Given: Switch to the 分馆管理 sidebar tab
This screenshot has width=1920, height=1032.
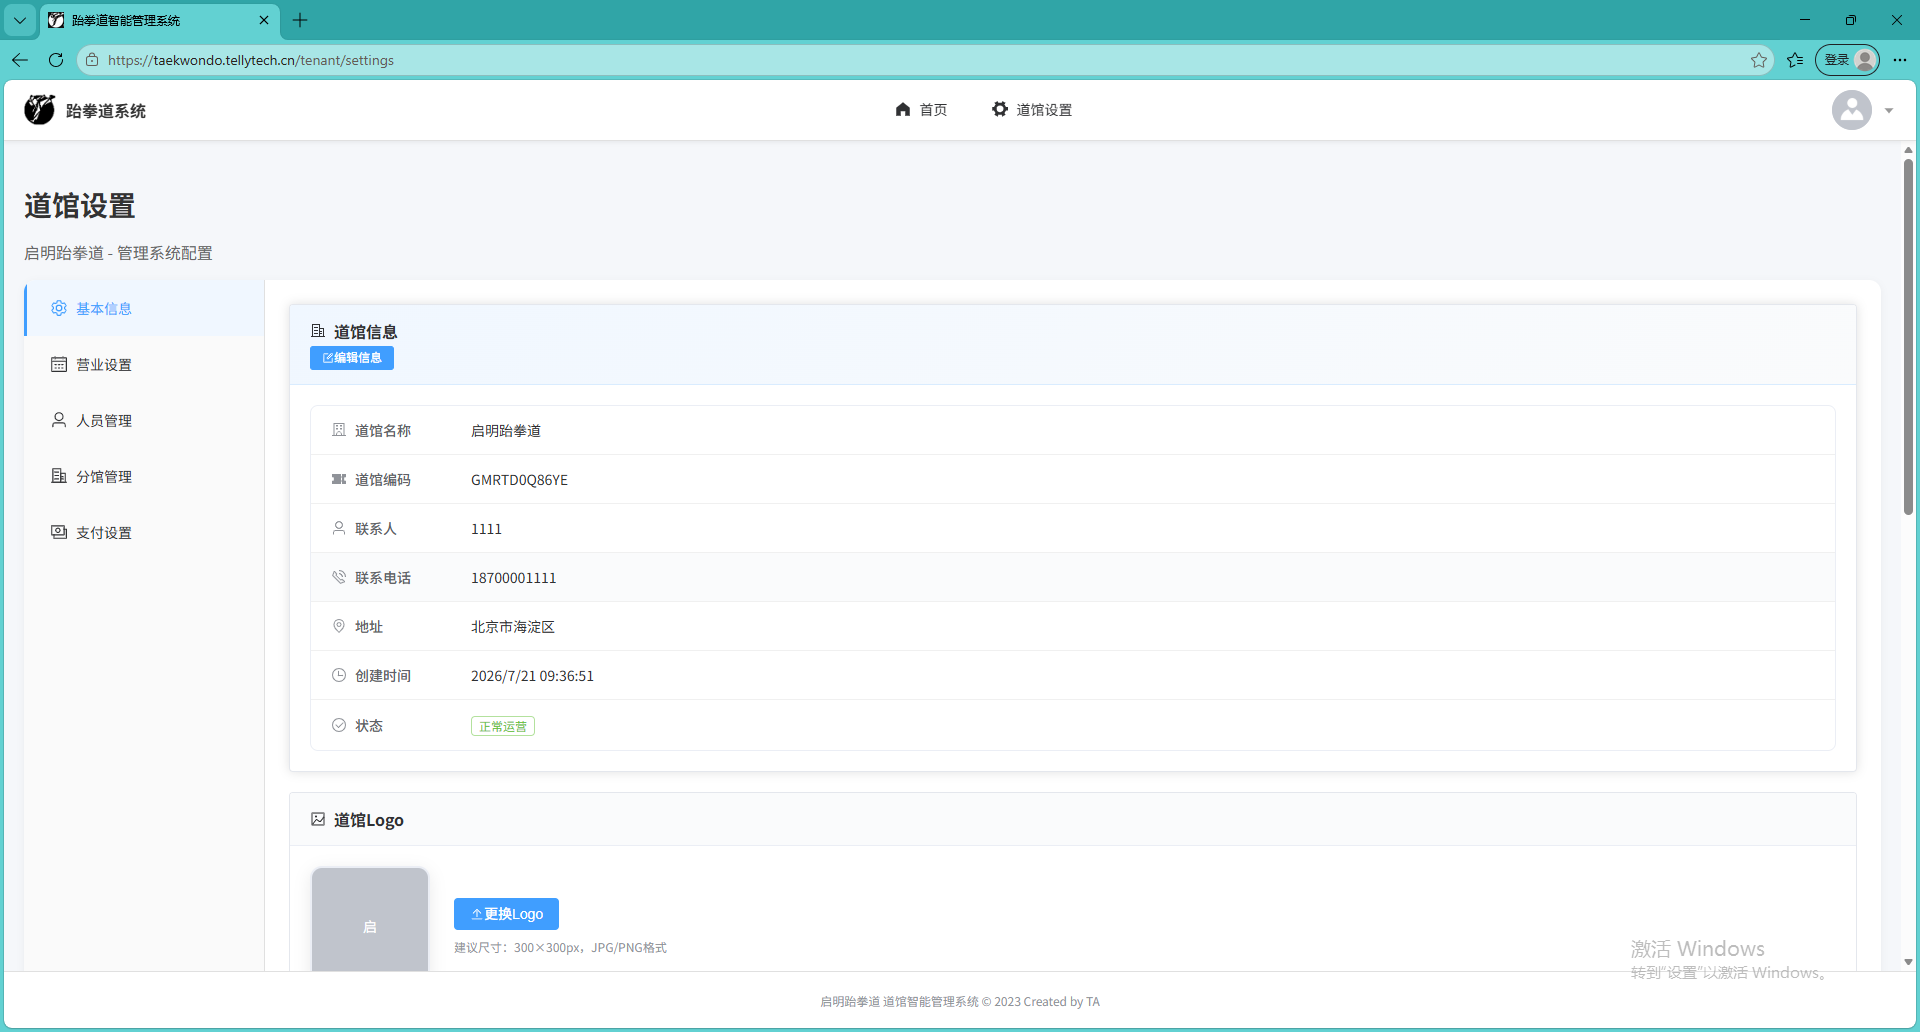Looking at the screenshot, I should [x=145, y=476].
